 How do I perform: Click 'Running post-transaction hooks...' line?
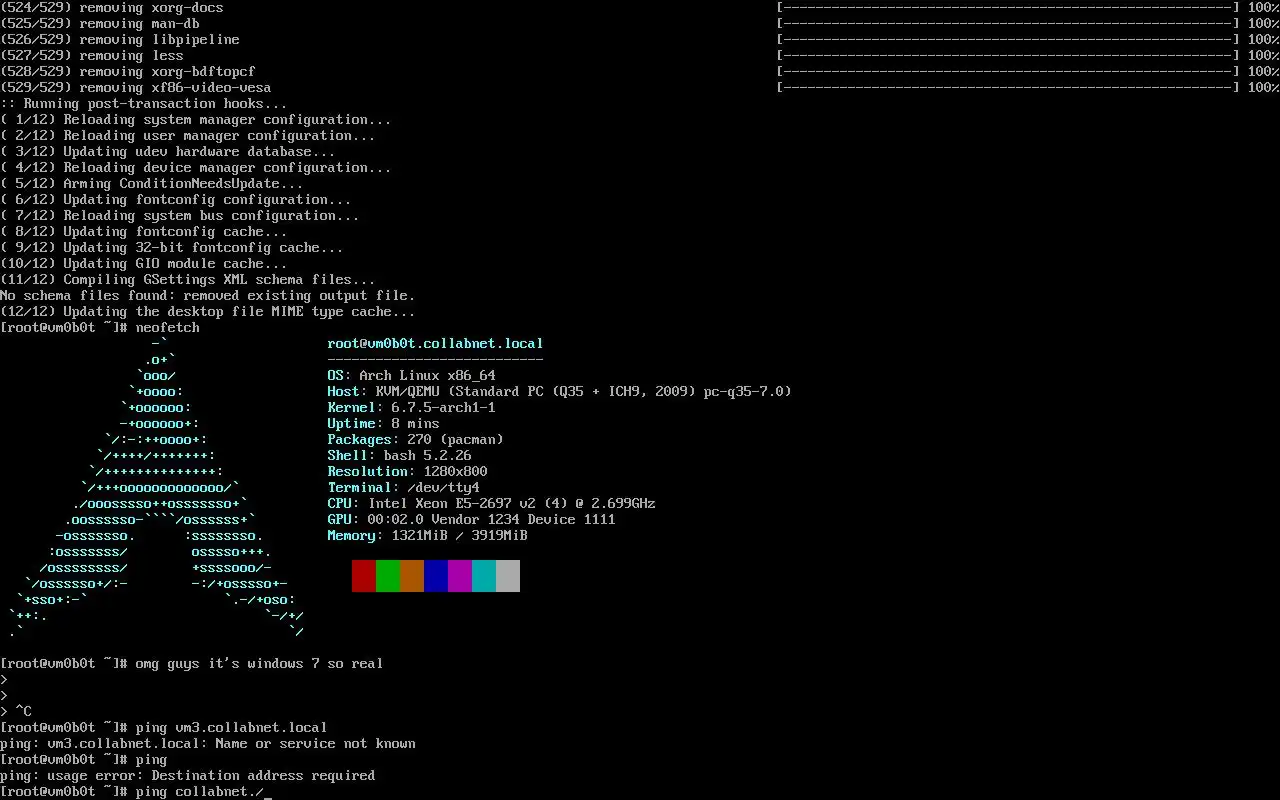144,104
